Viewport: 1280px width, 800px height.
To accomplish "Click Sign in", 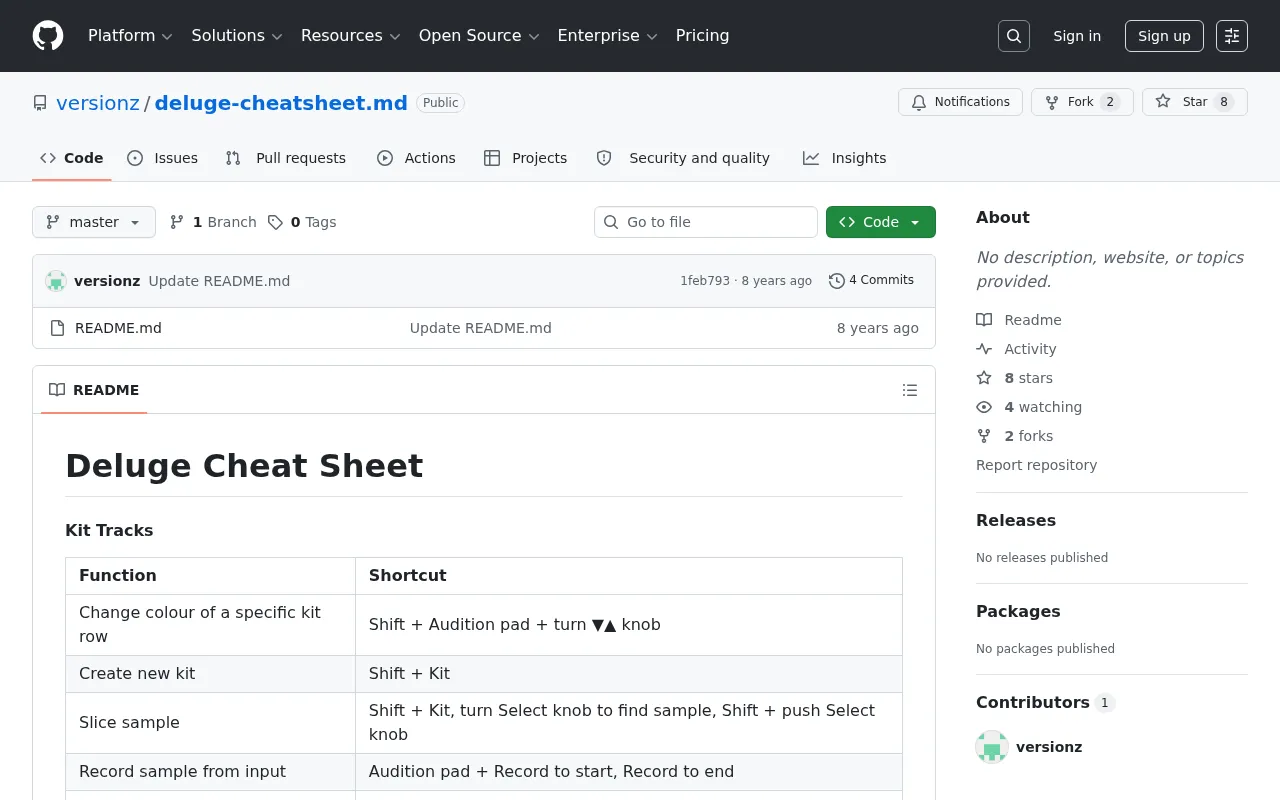I will point(1077,36).
